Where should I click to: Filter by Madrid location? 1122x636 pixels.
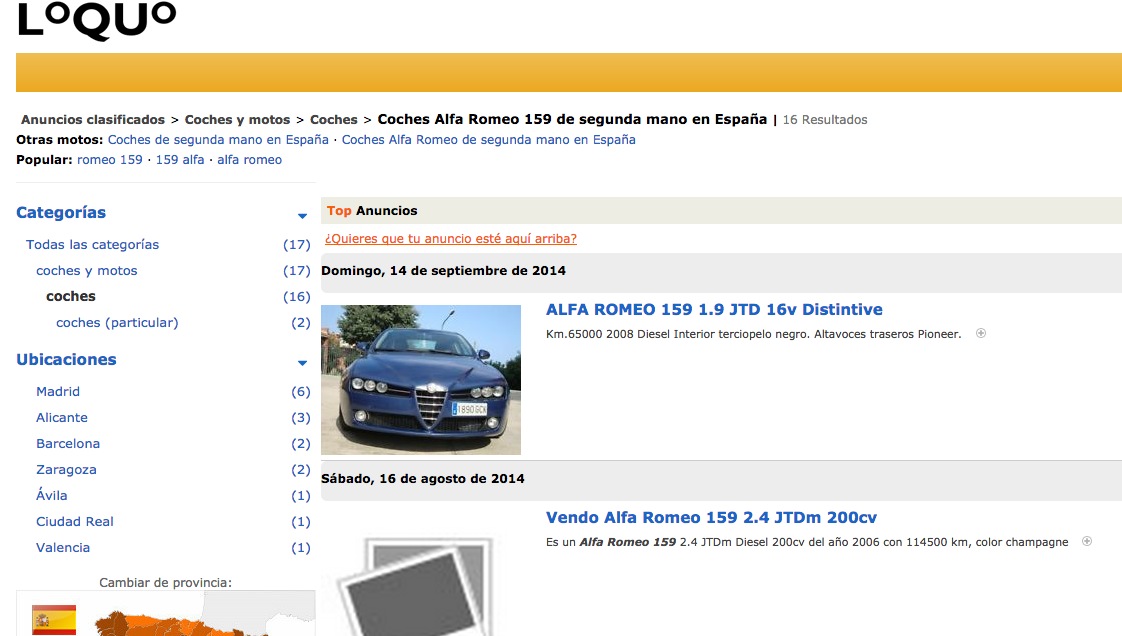click(58, 392)
